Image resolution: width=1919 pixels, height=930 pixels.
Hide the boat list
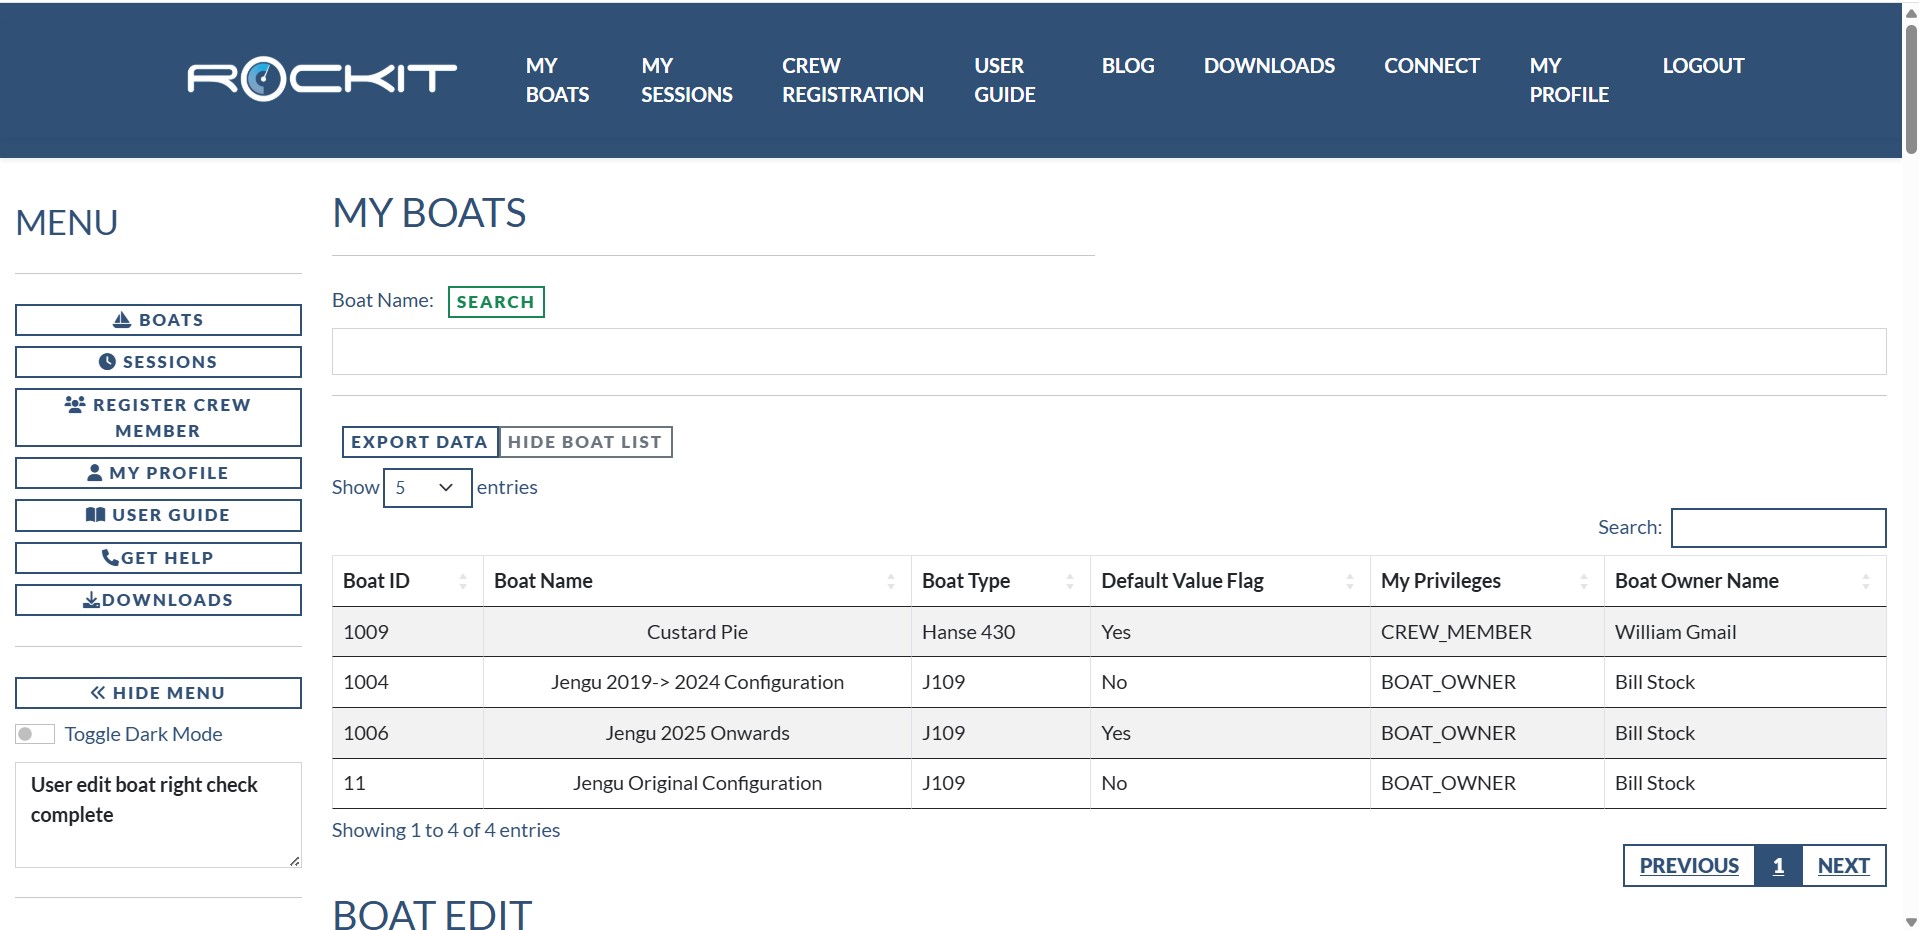[x=585, y=442]
